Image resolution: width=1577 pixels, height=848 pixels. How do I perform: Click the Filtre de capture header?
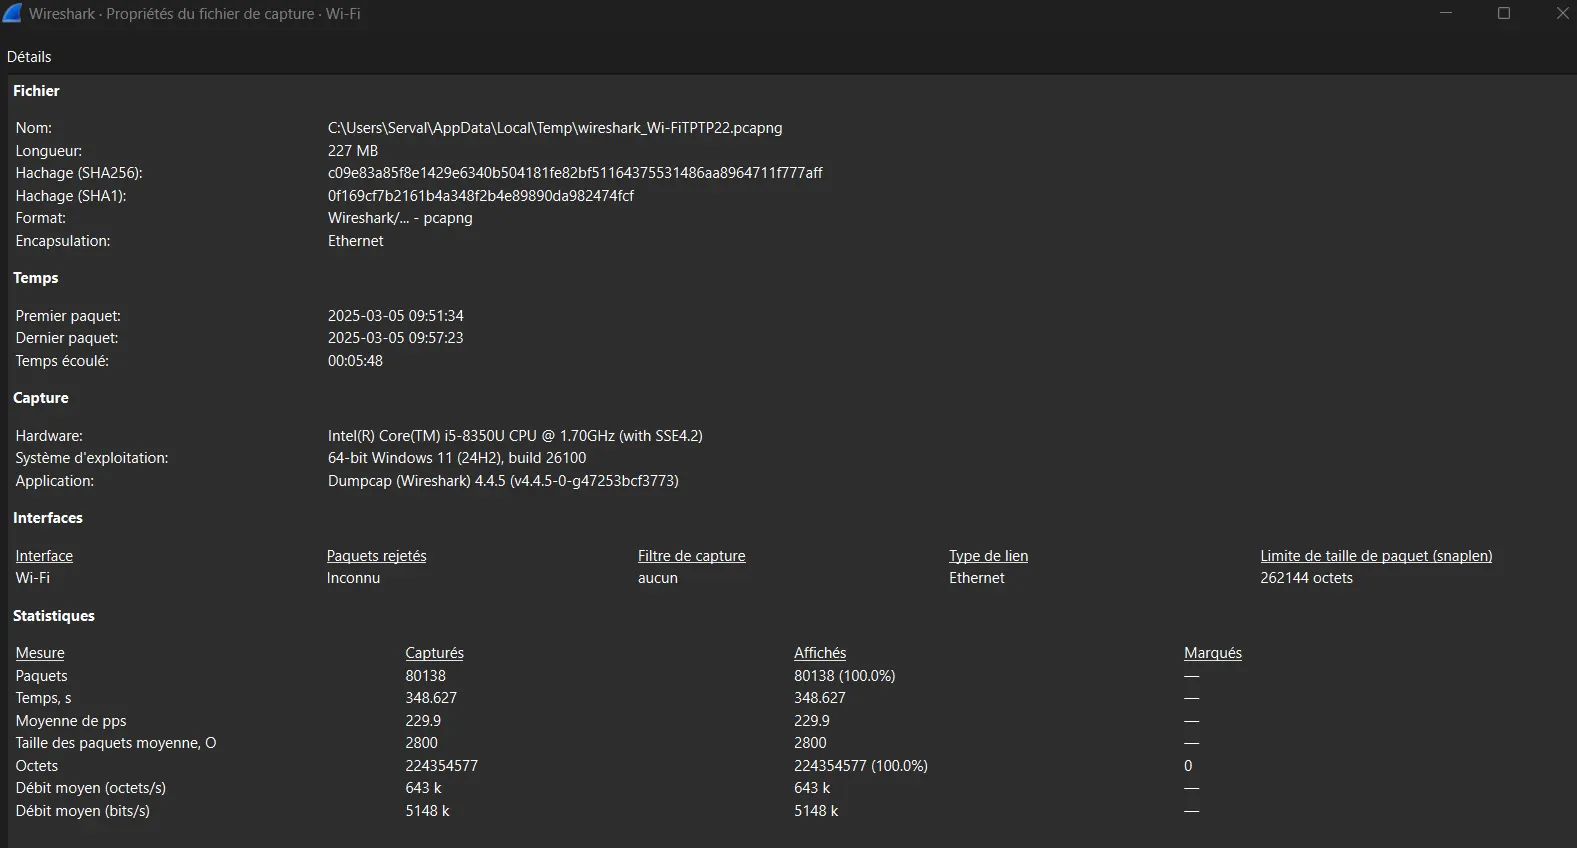[x=691, y=556]
